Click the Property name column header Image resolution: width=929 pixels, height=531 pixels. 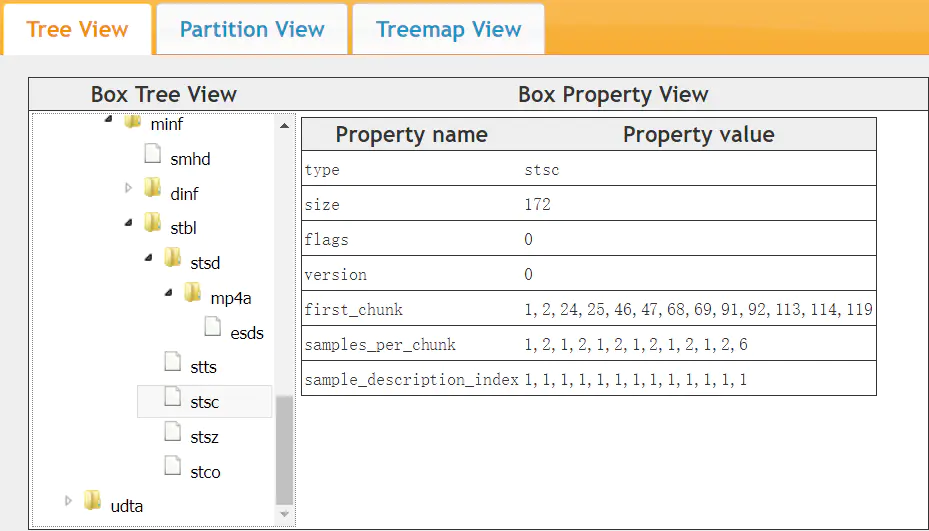coord(411,135)
